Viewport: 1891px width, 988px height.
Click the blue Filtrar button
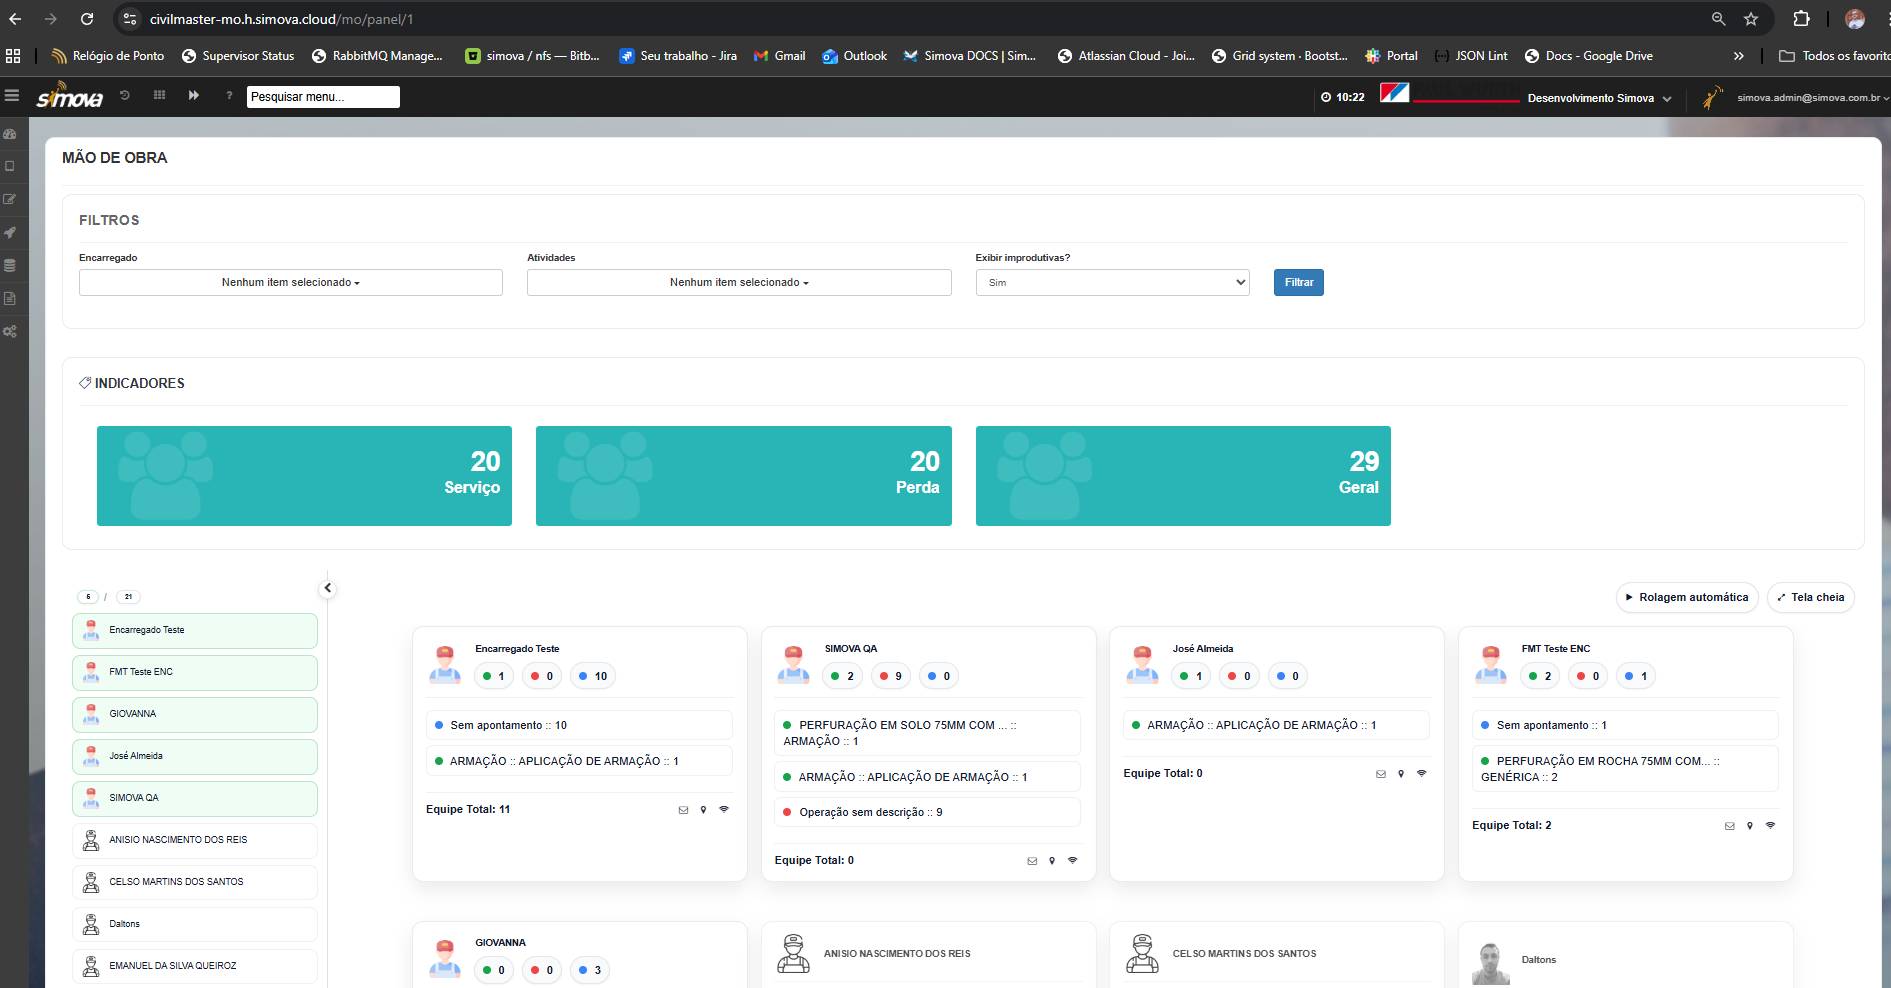pyautogui.click(x=1298, y=283)
